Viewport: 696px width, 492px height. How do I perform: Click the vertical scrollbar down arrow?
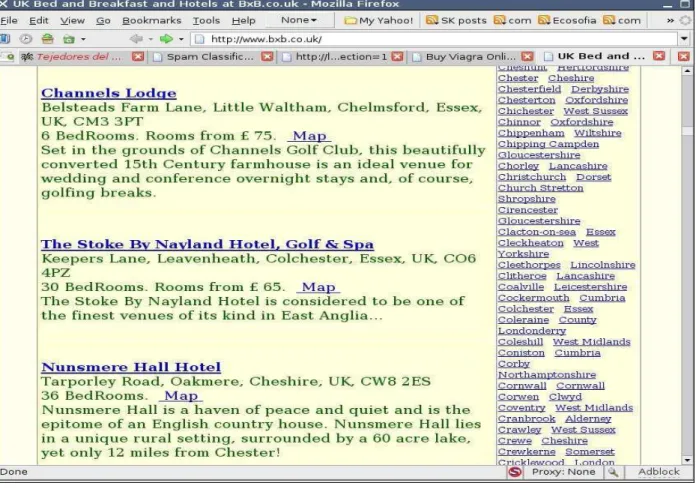(x=687, y=460)
